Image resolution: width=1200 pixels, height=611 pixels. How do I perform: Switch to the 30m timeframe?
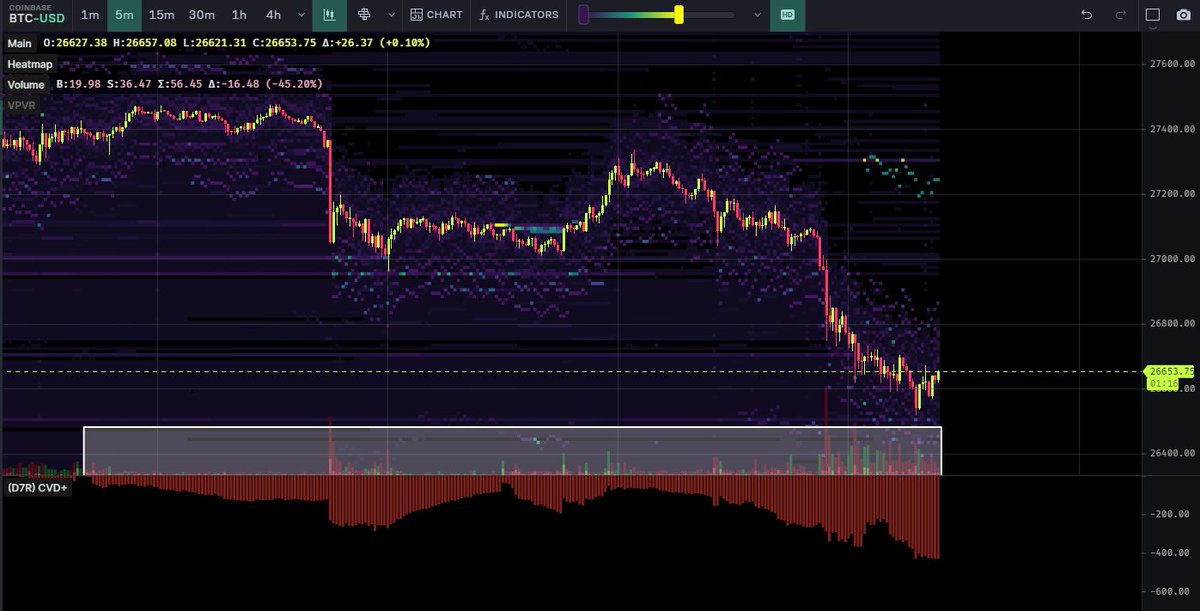click(x=202, y=15)
